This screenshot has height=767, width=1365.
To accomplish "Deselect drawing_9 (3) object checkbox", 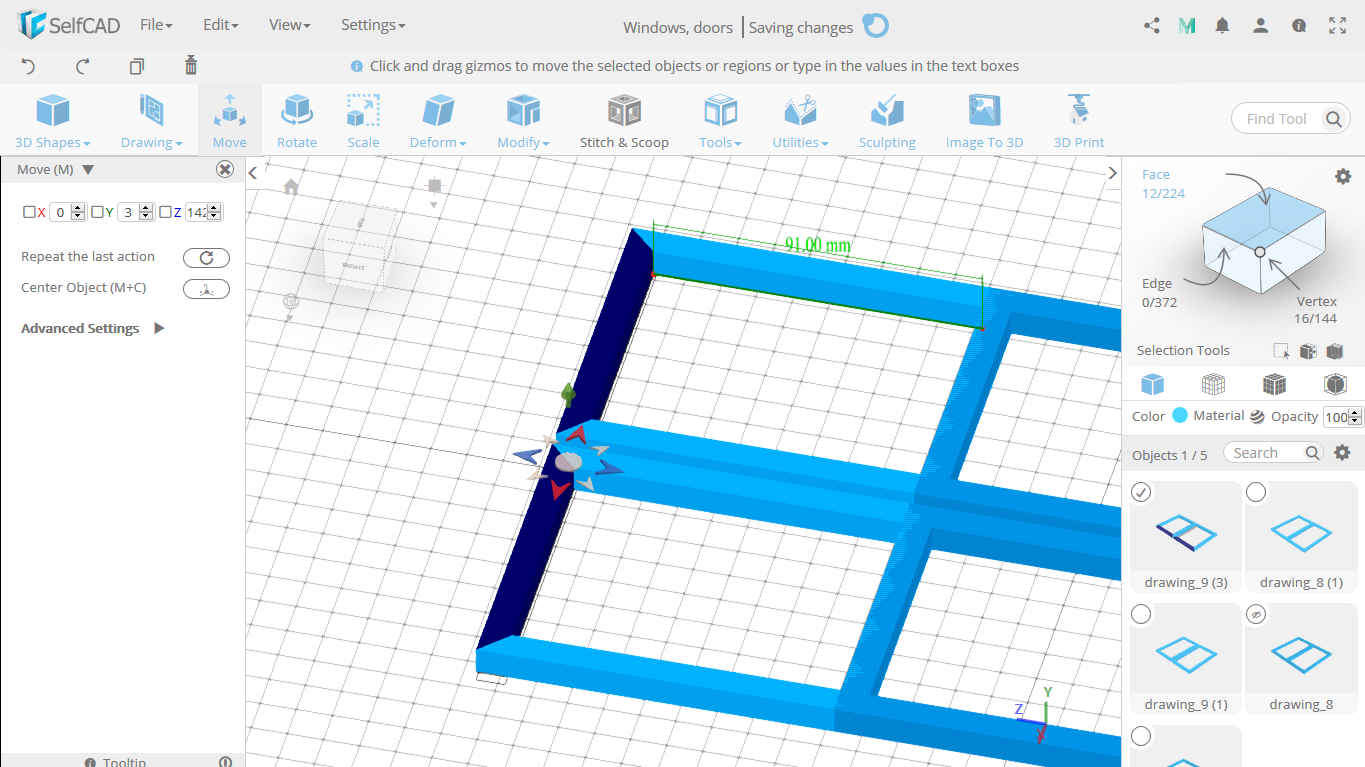I will coord(1141,492).
